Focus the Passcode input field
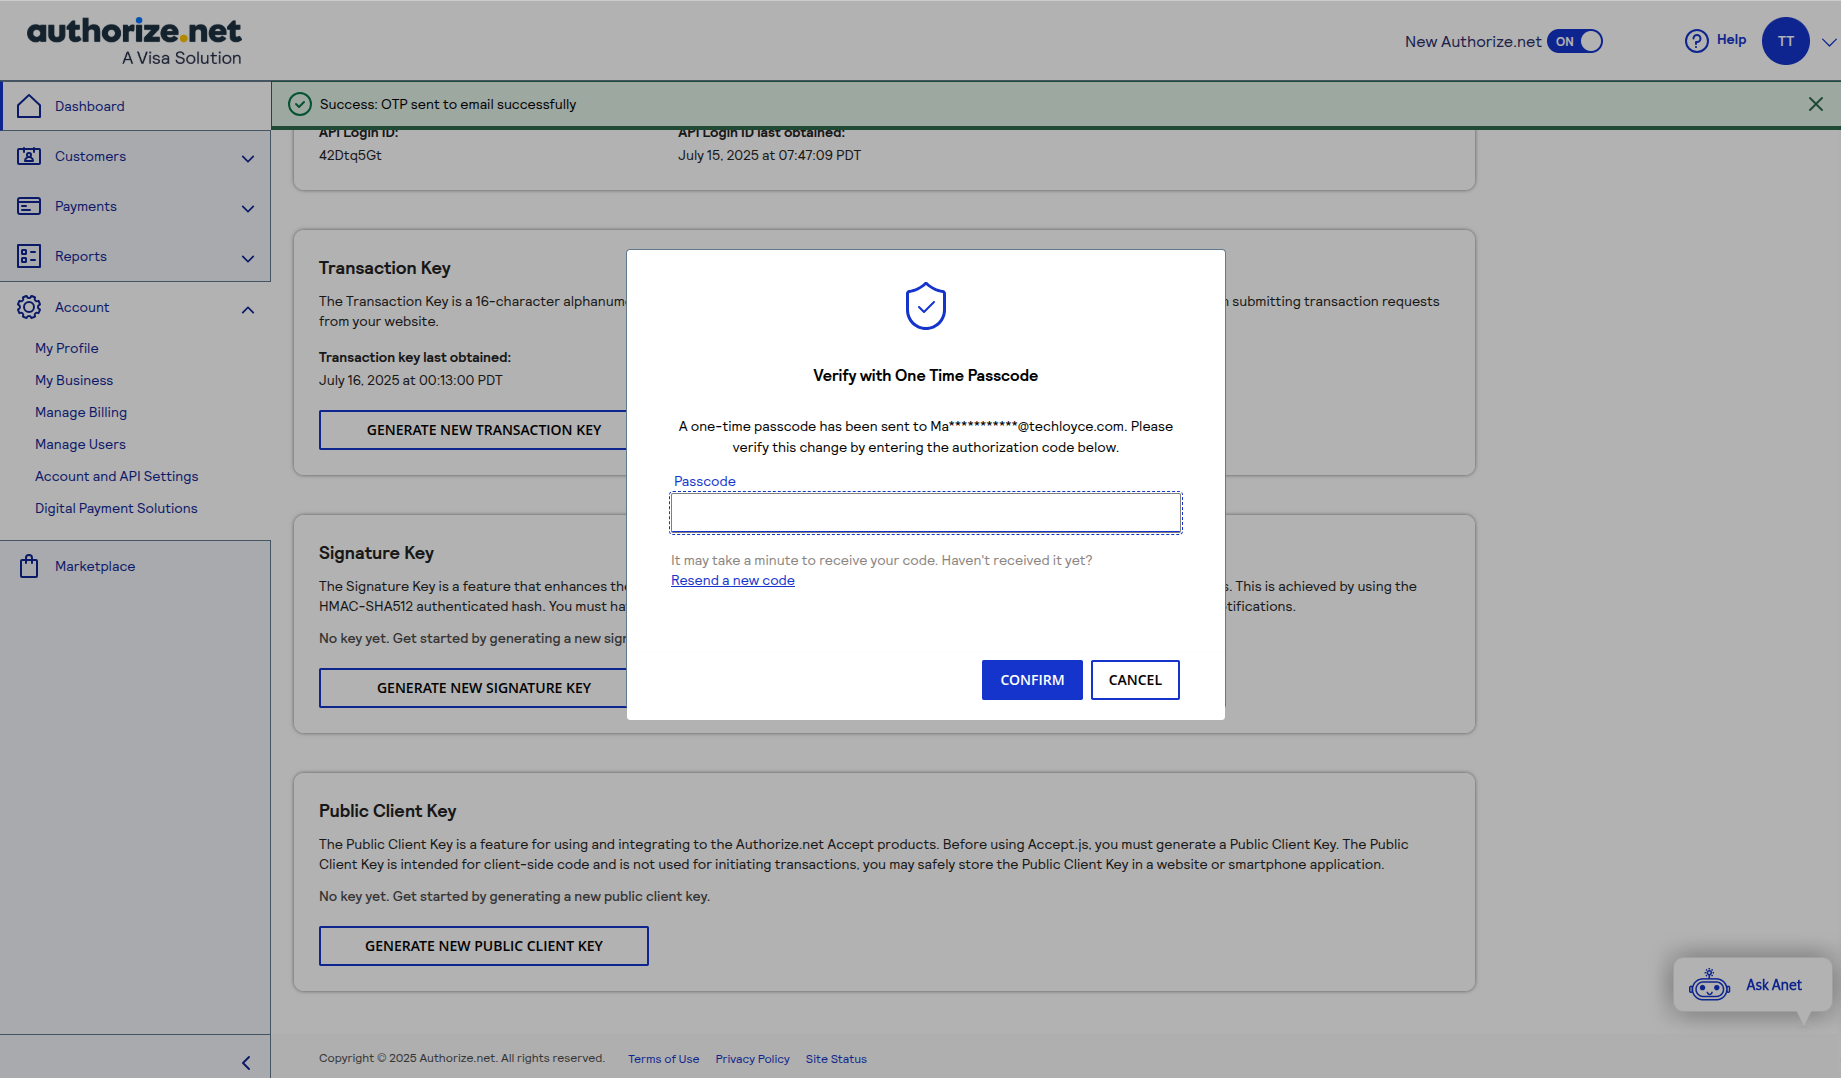Screen dimensions: 1841x1078 926,513
